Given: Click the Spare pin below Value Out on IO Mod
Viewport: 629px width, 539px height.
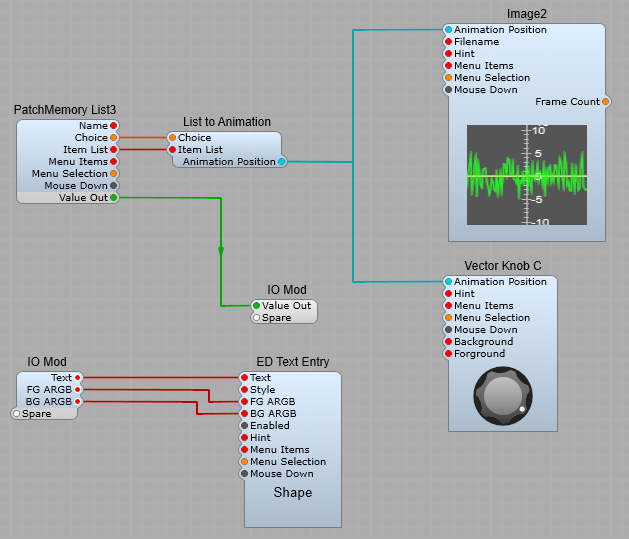Looking at the screenshot, I should 256,318.
